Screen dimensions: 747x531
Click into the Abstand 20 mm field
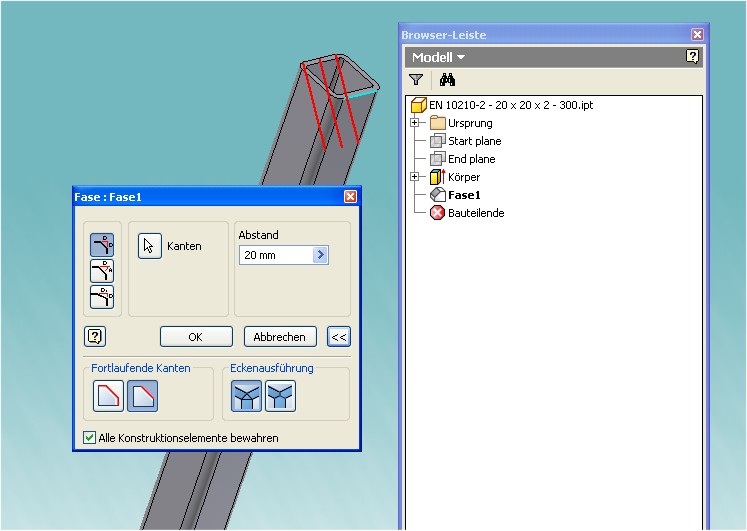pyautogui.click(x=276, y=255)
